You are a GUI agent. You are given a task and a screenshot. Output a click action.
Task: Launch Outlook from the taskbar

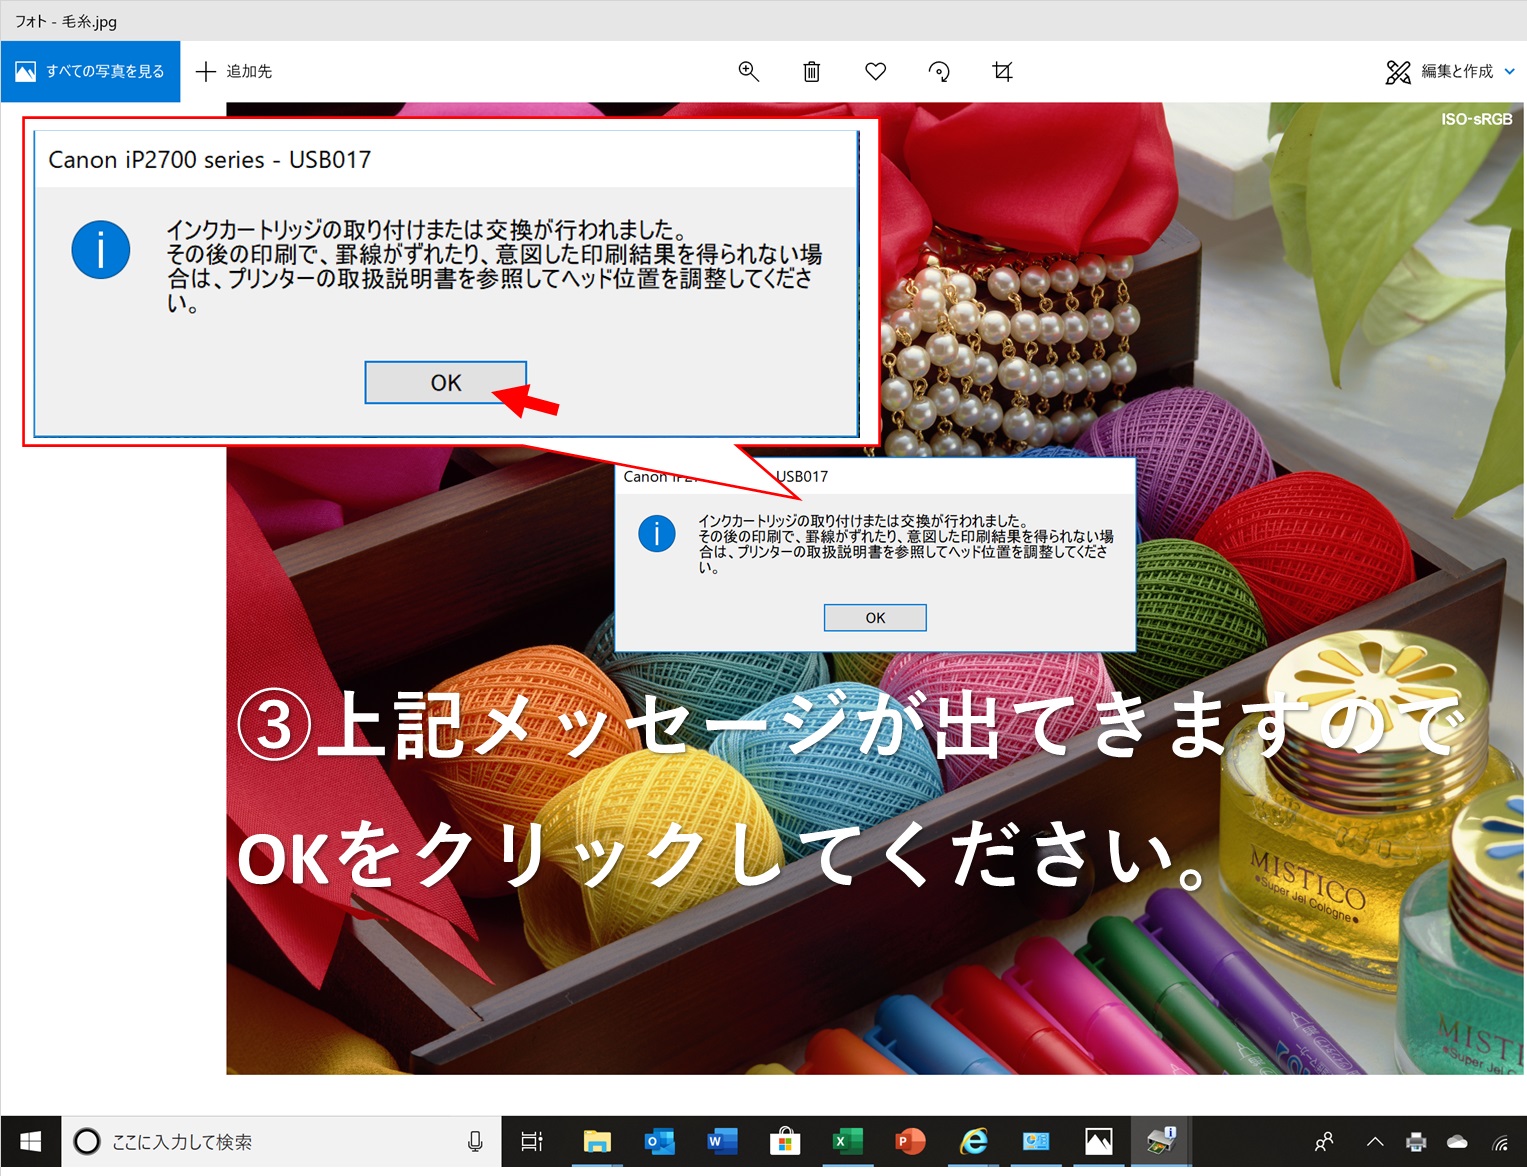pyautogui.click(x=660, y=1141)
